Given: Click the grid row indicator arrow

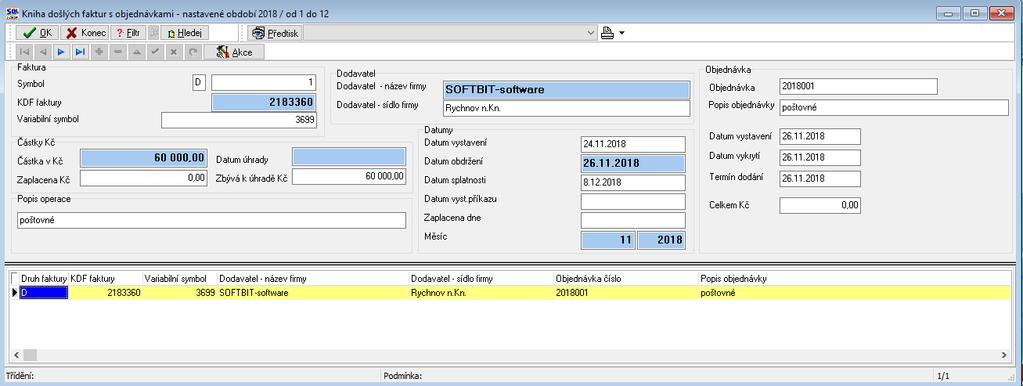Looking at the screenshot, I should tap(14, 293).
